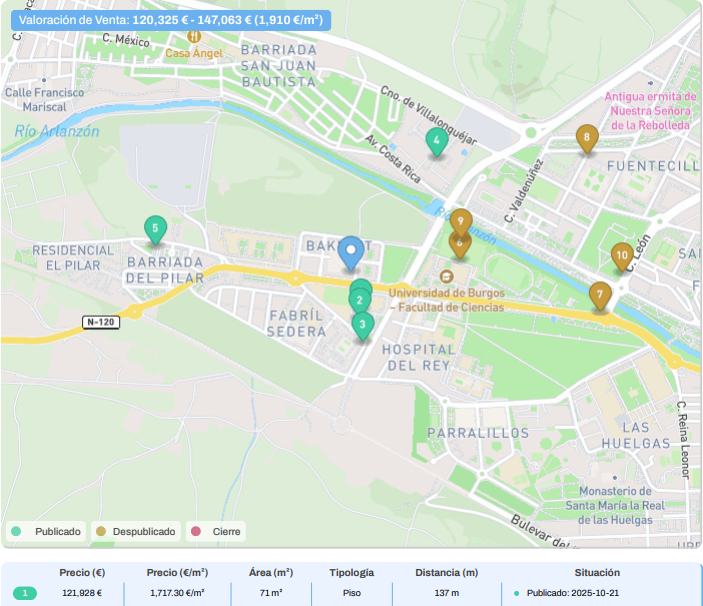Click brown map marker number 9
Image resolution: width=703 pixels, height=606 pixels.
(461, 221)
